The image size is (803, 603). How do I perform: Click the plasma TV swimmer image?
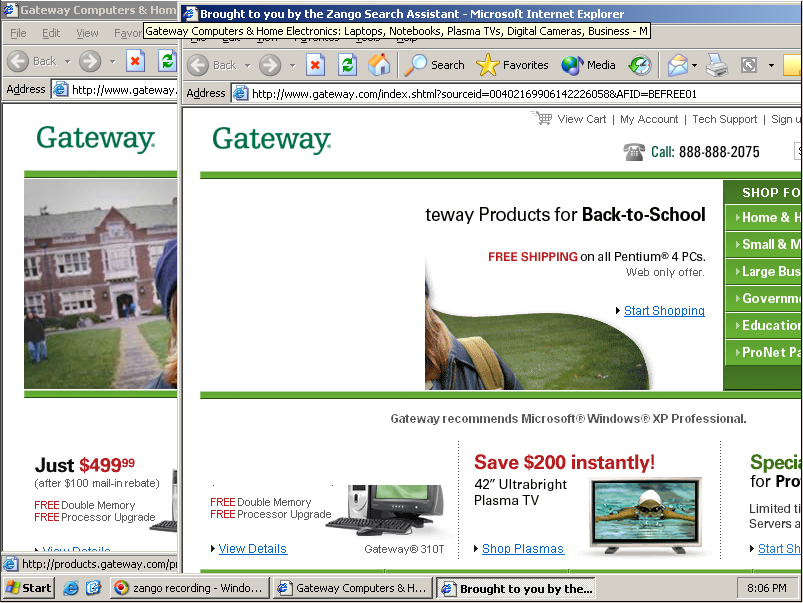tap(645, 514)
